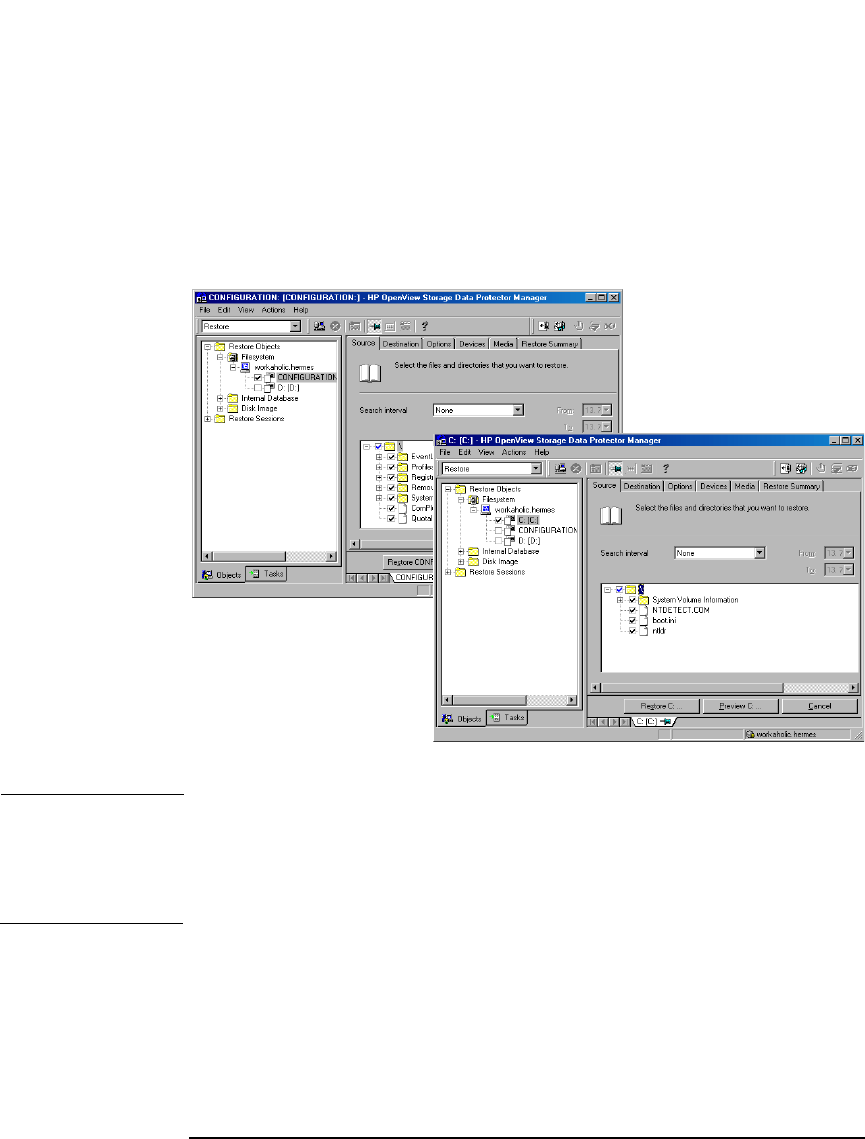The width and height of the screenshot is (865, 1139).
Task: Expand Restore Sessions in C: window tree
Action: tap(447, 572)
